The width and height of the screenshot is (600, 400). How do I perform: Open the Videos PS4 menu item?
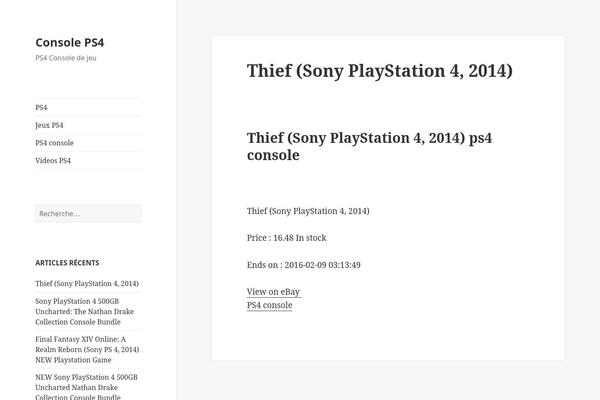pyautogui.click(x=53, y=160)
